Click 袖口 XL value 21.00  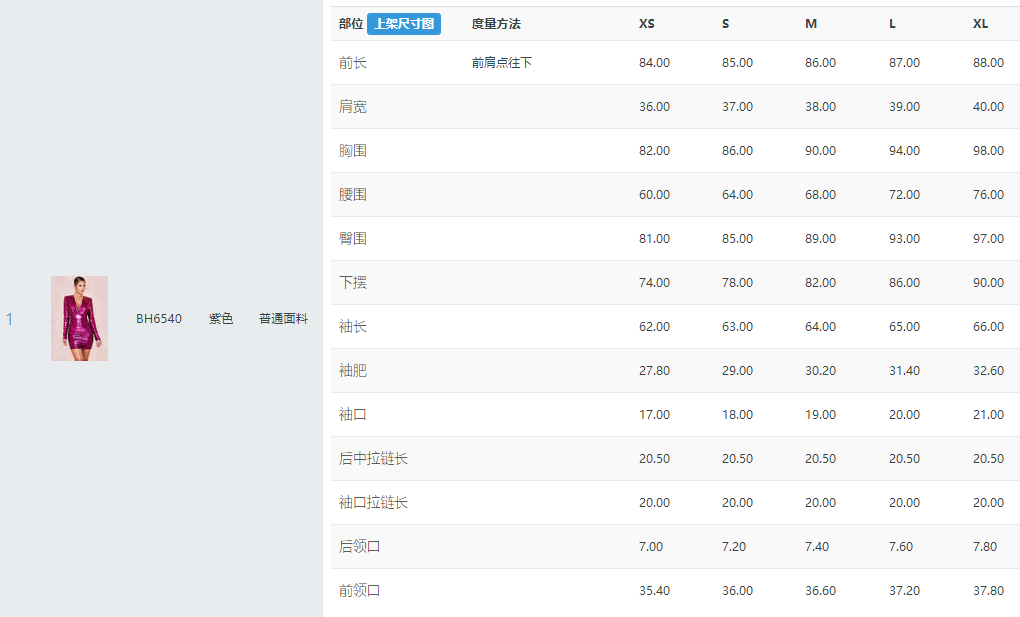click(988, 415)
